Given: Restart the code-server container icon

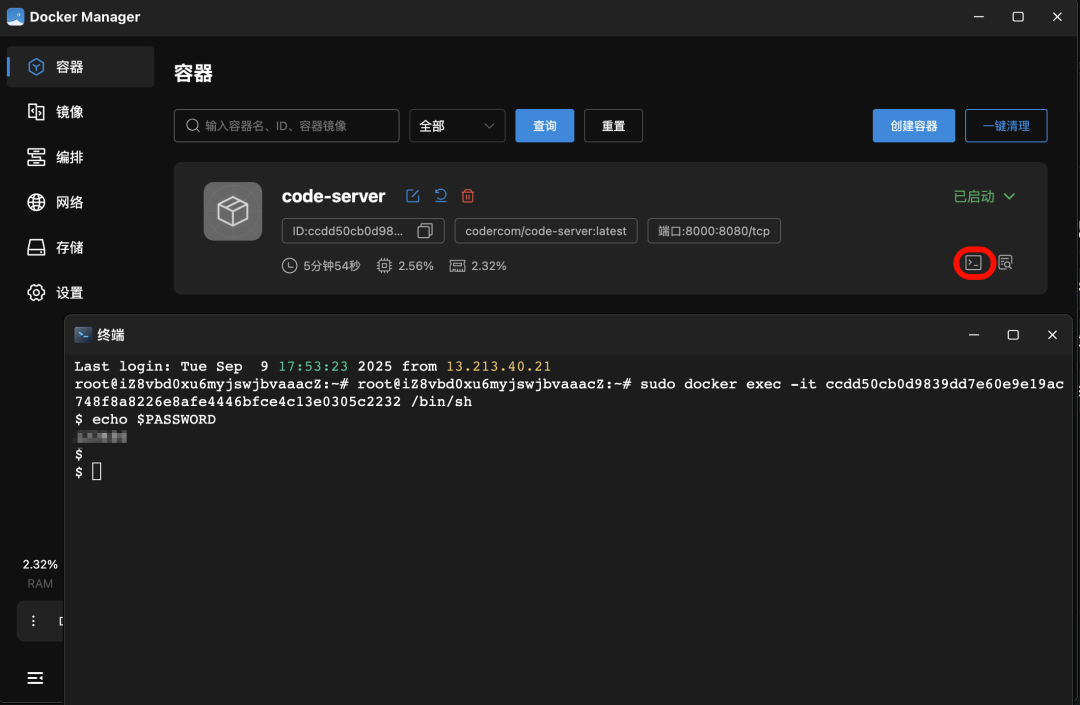Looking at the screenshot, I should click(x=441, y=196).
